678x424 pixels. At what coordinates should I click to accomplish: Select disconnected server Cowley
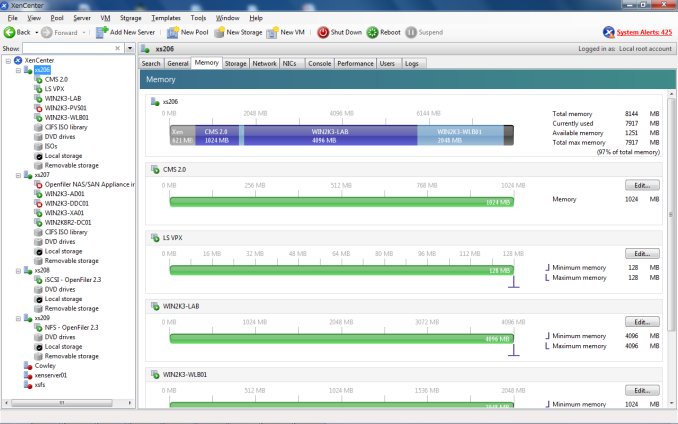tap(45, 366)
